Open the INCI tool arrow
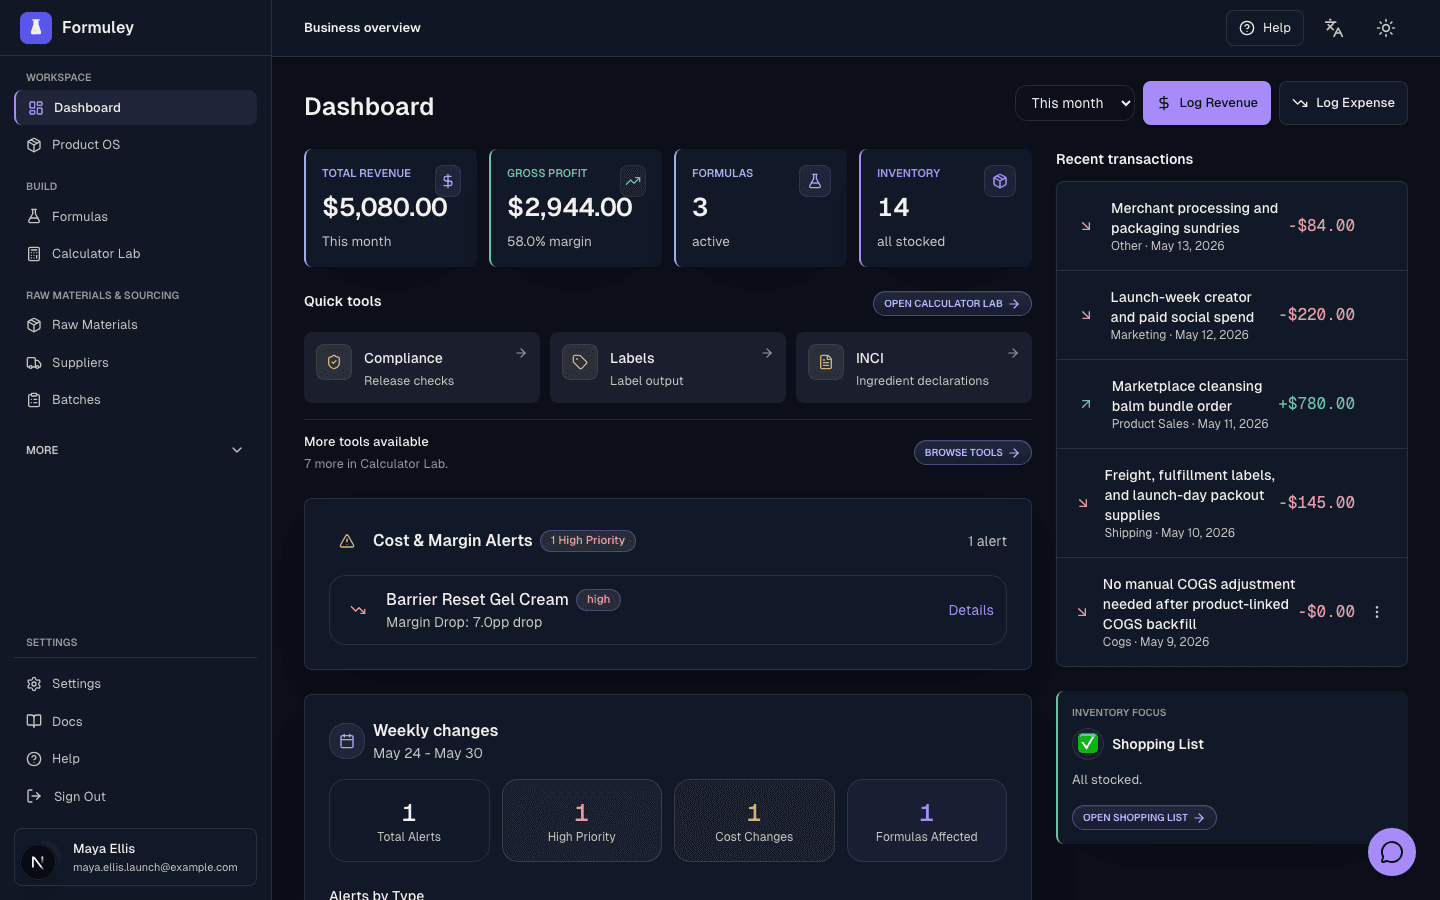Image resolution: width=1440 pixels, height=900 pixels. pos(1013,353)
